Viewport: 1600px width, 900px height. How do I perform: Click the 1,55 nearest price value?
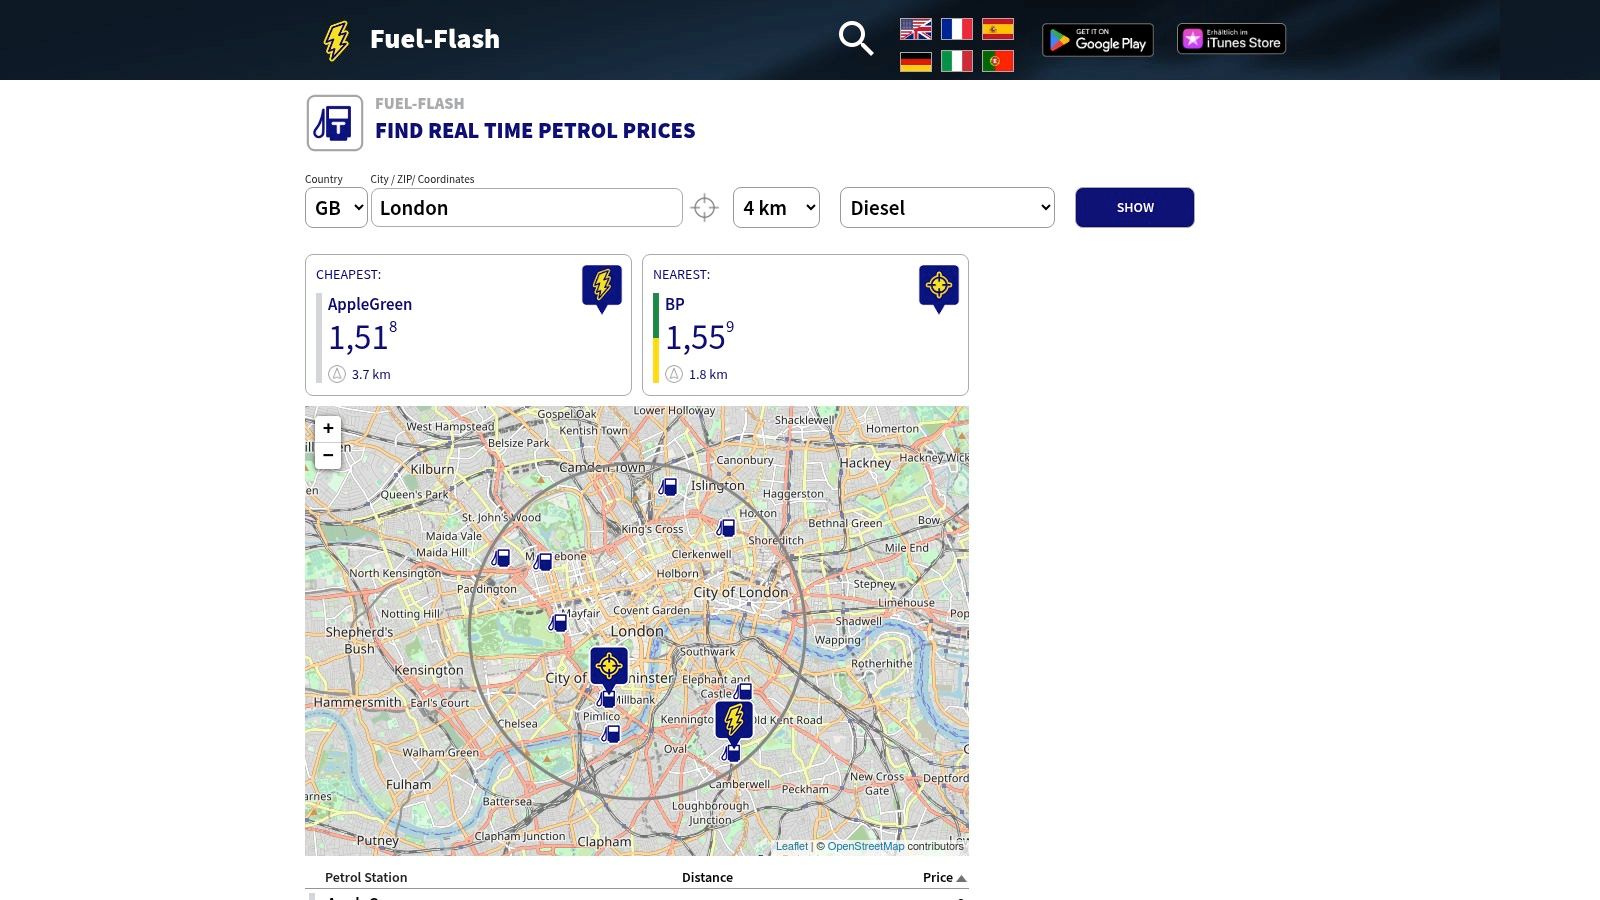(700, 337)
